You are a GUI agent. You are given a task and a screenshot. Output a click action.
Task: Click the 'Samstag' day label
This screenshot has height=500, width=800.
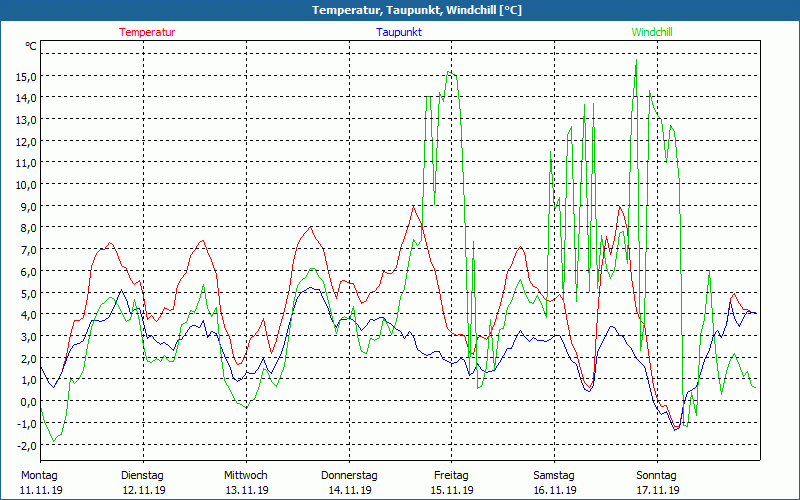click(x=554, y=476)
